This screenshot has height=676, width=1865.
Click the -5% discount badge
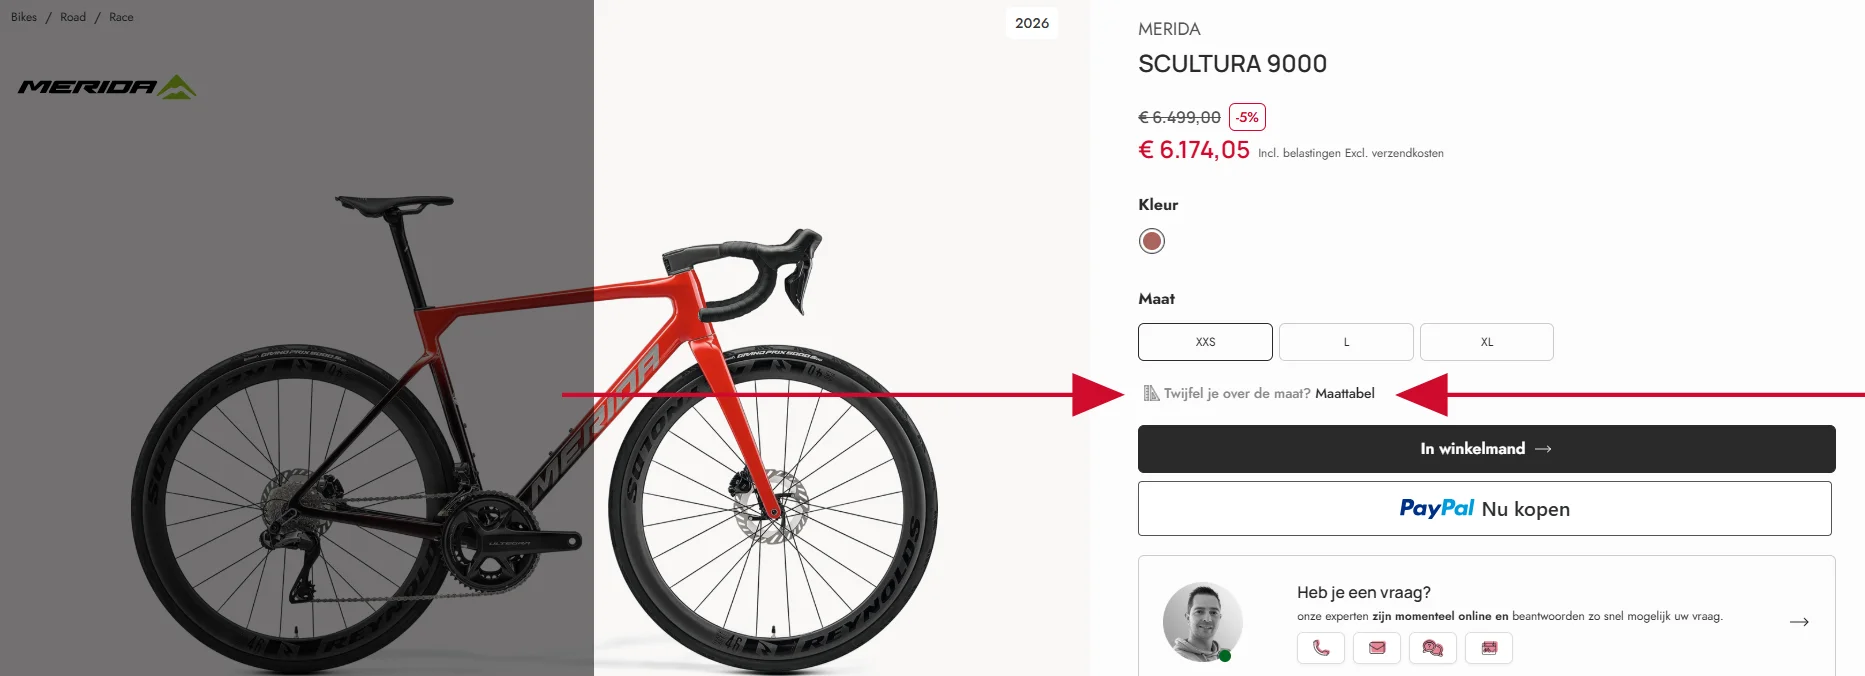(x=1247, y=117)
